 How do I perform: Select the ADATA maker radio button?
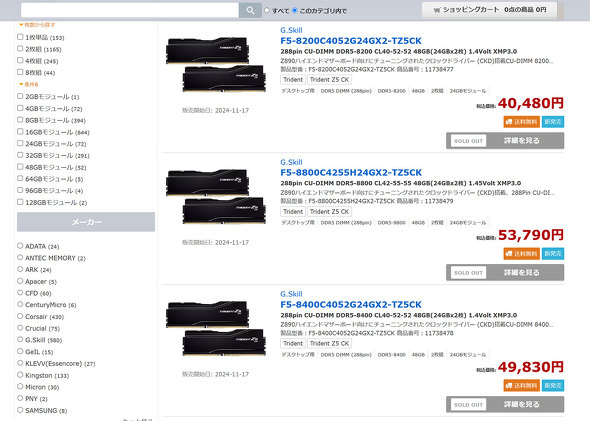pos(20,246)
